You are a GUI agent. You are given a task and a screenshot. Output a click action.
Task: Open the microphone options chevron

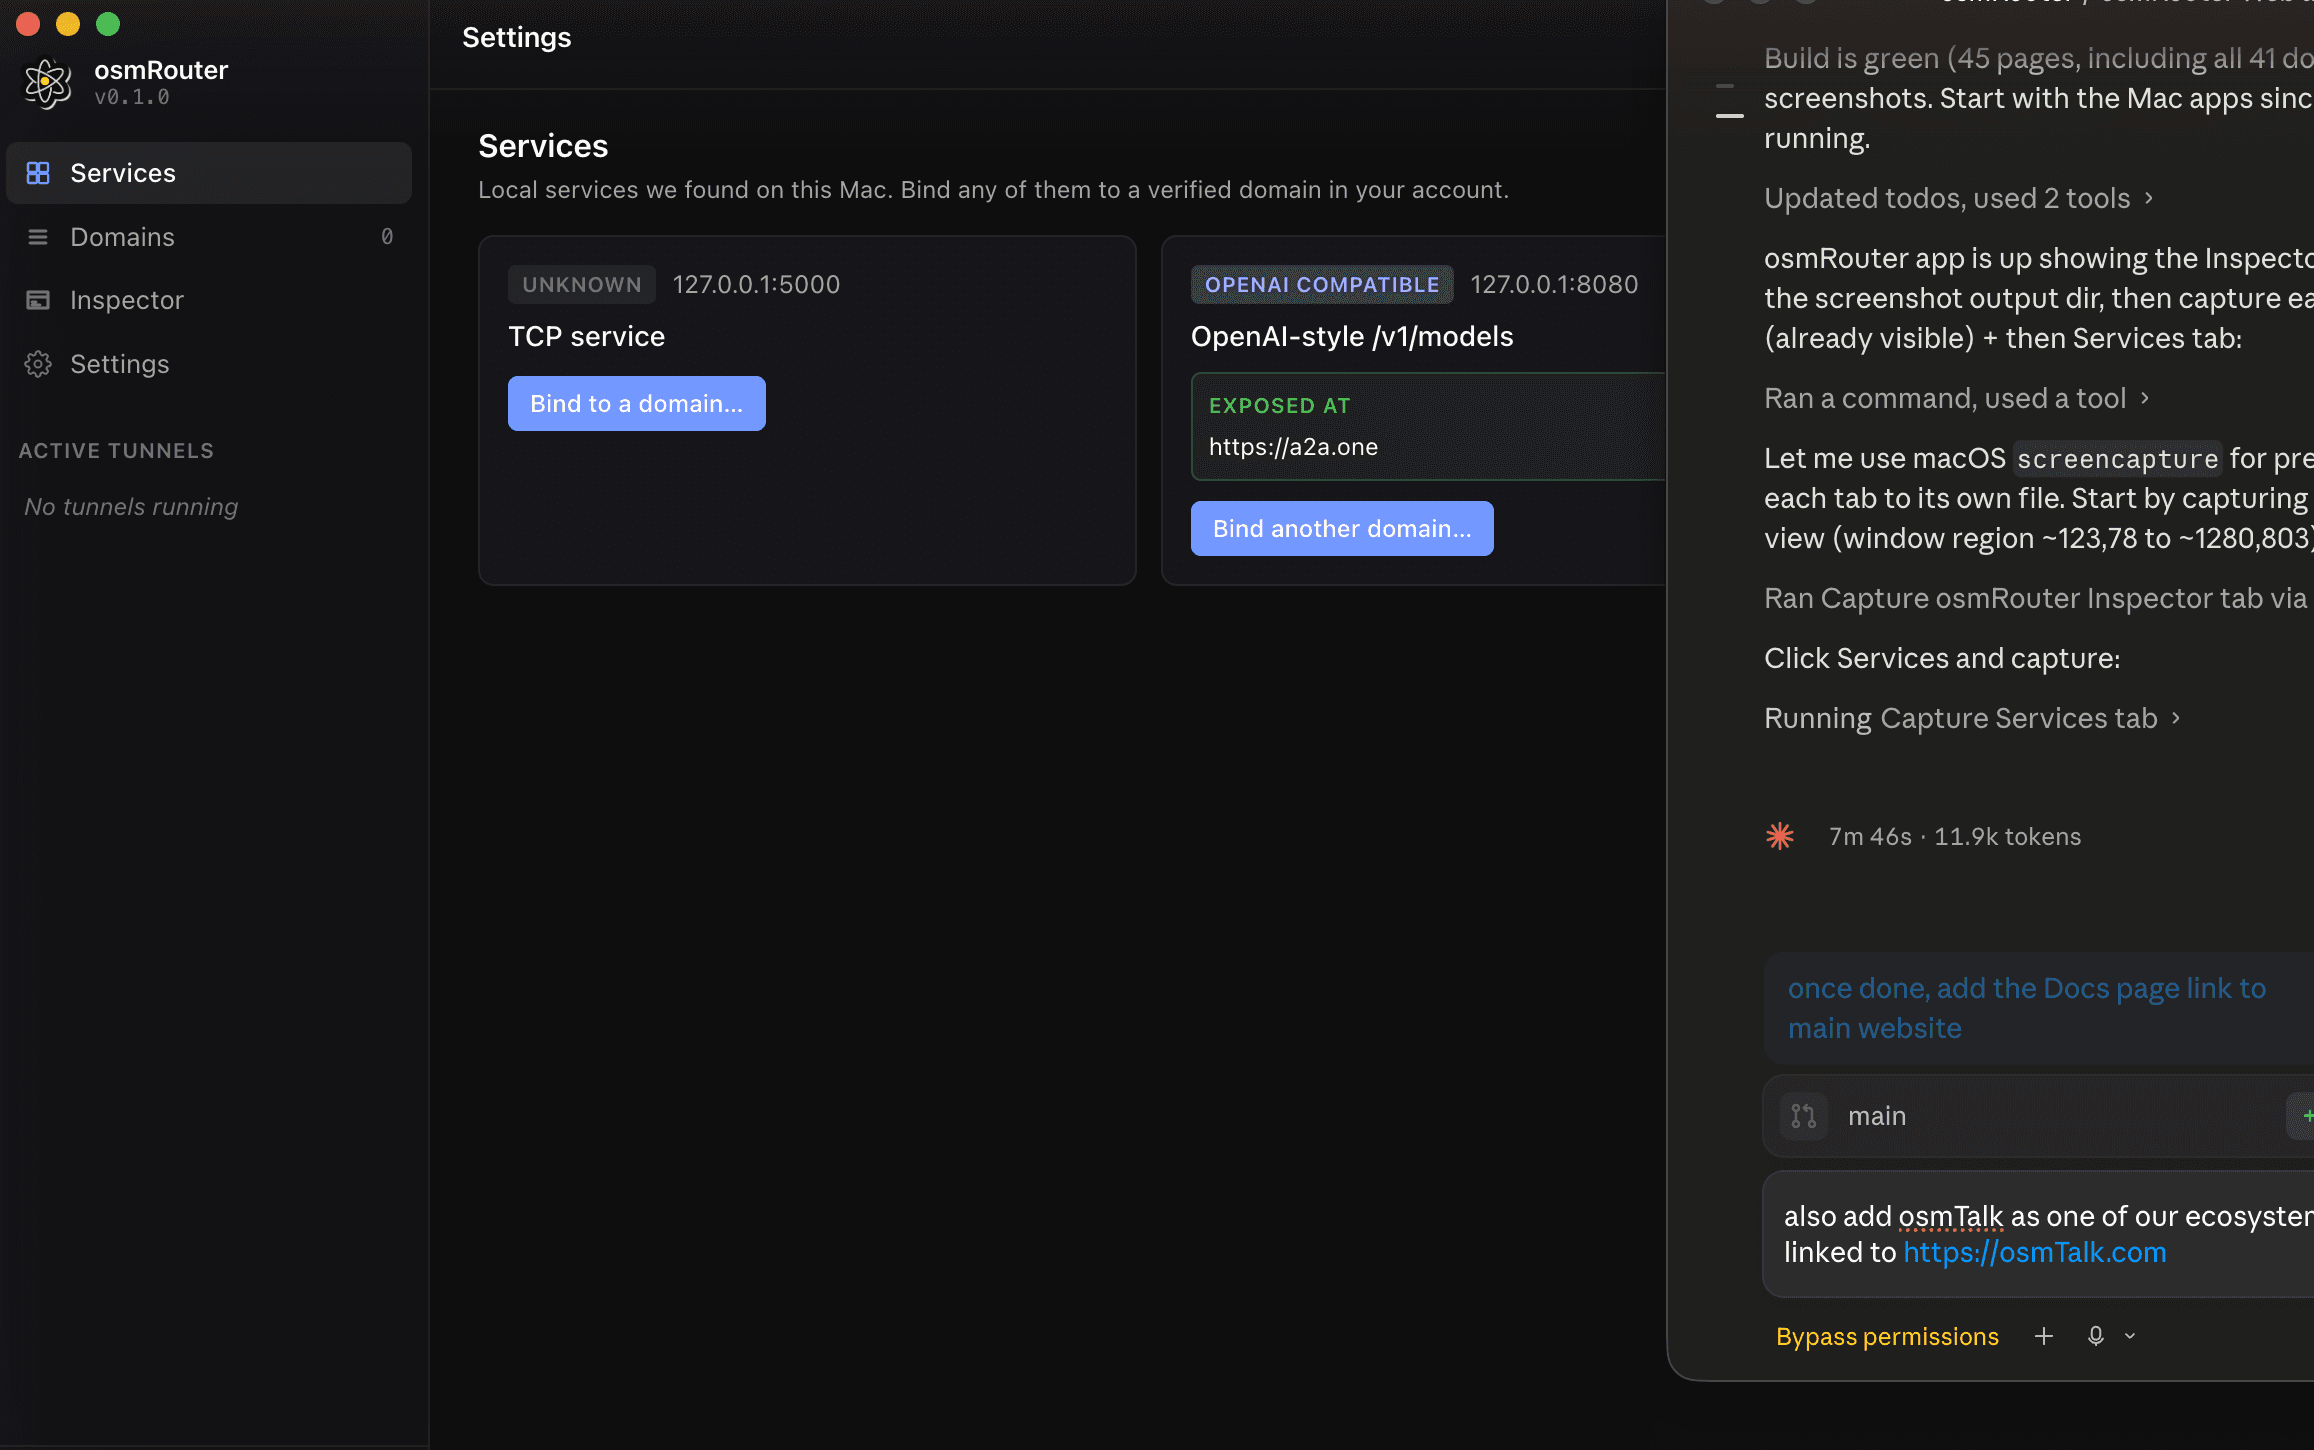(2130, 1336)
